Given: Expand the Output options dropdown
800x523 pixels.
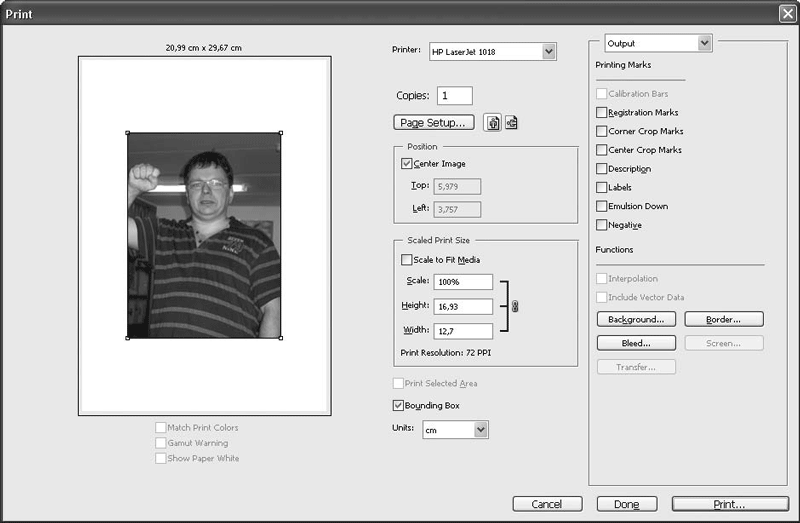Looking at the screenshot, I should pos(705,43).
